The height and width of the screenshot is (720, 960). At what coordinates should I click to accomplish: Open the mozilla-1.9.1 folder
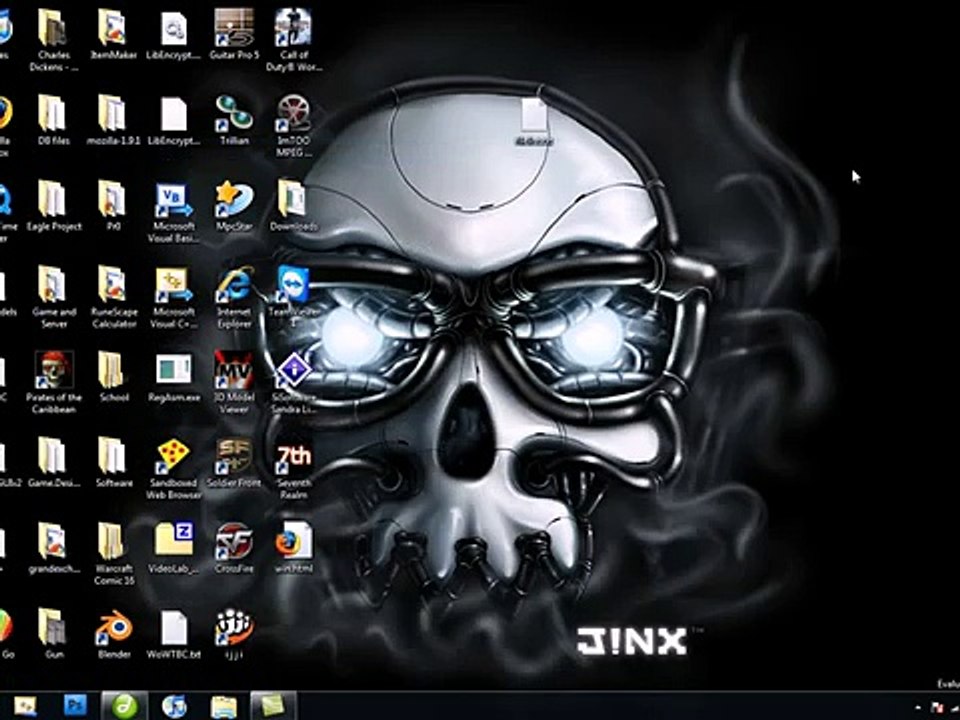(113, 119)
